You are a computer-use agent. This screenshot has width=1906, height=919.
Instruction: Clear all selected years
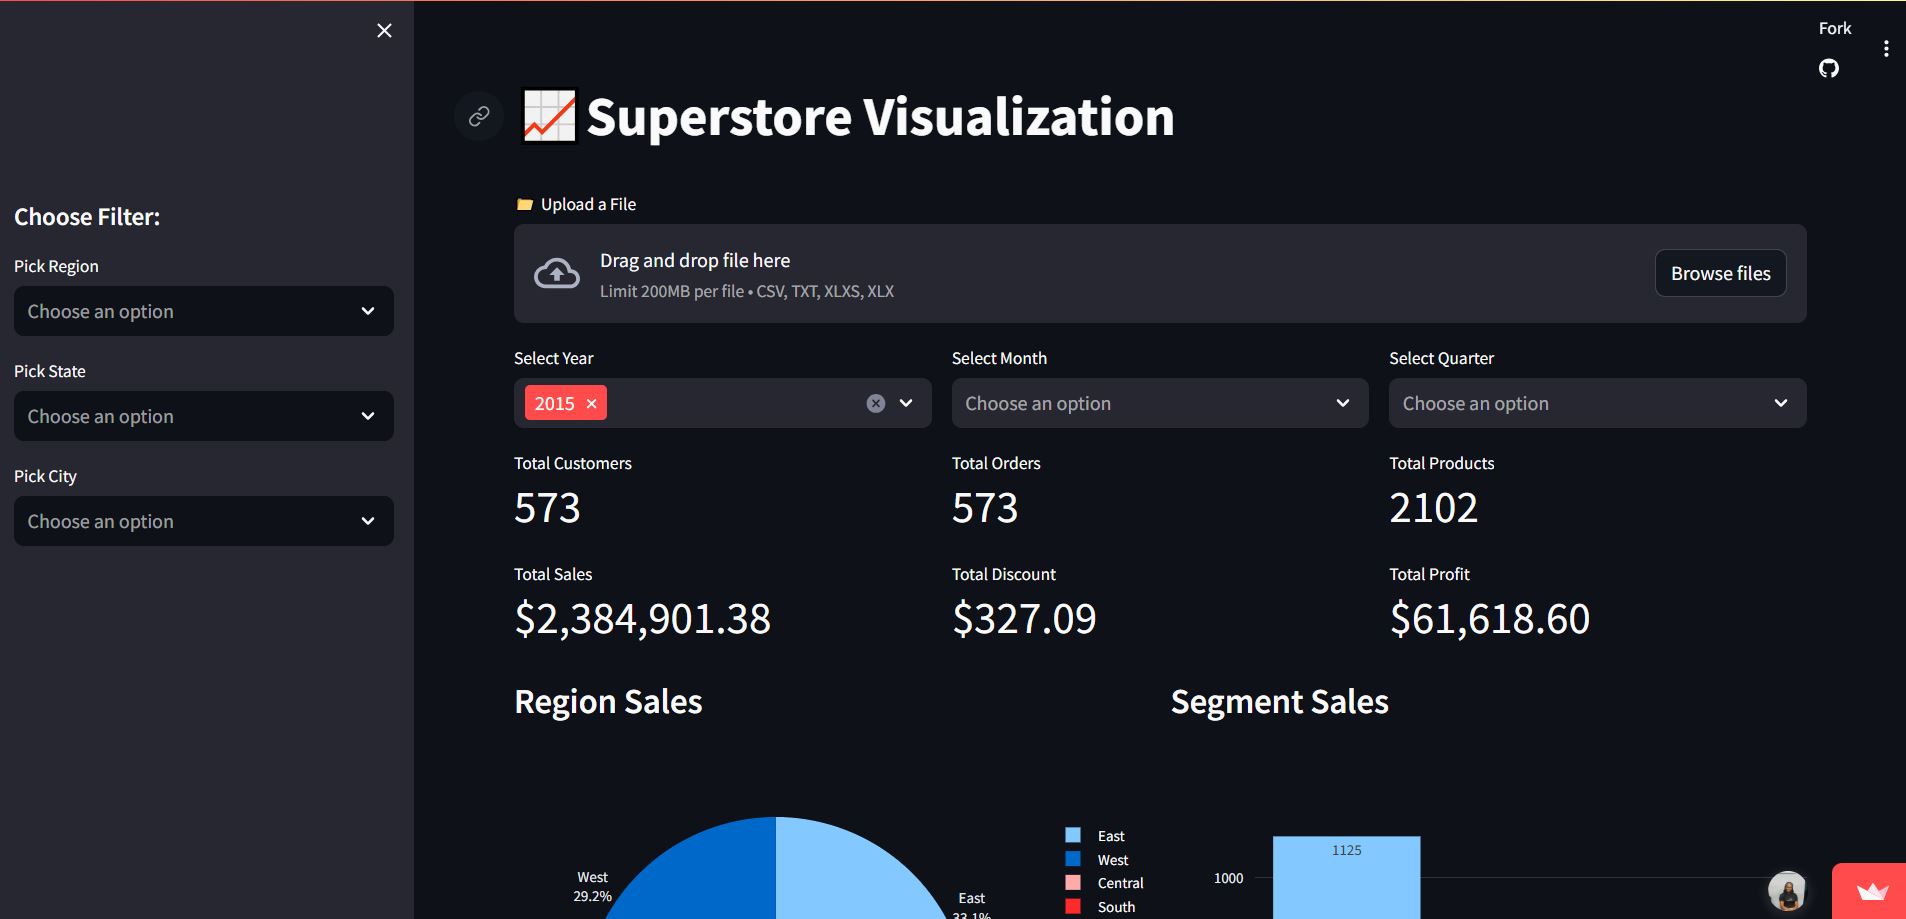(875, 403)
